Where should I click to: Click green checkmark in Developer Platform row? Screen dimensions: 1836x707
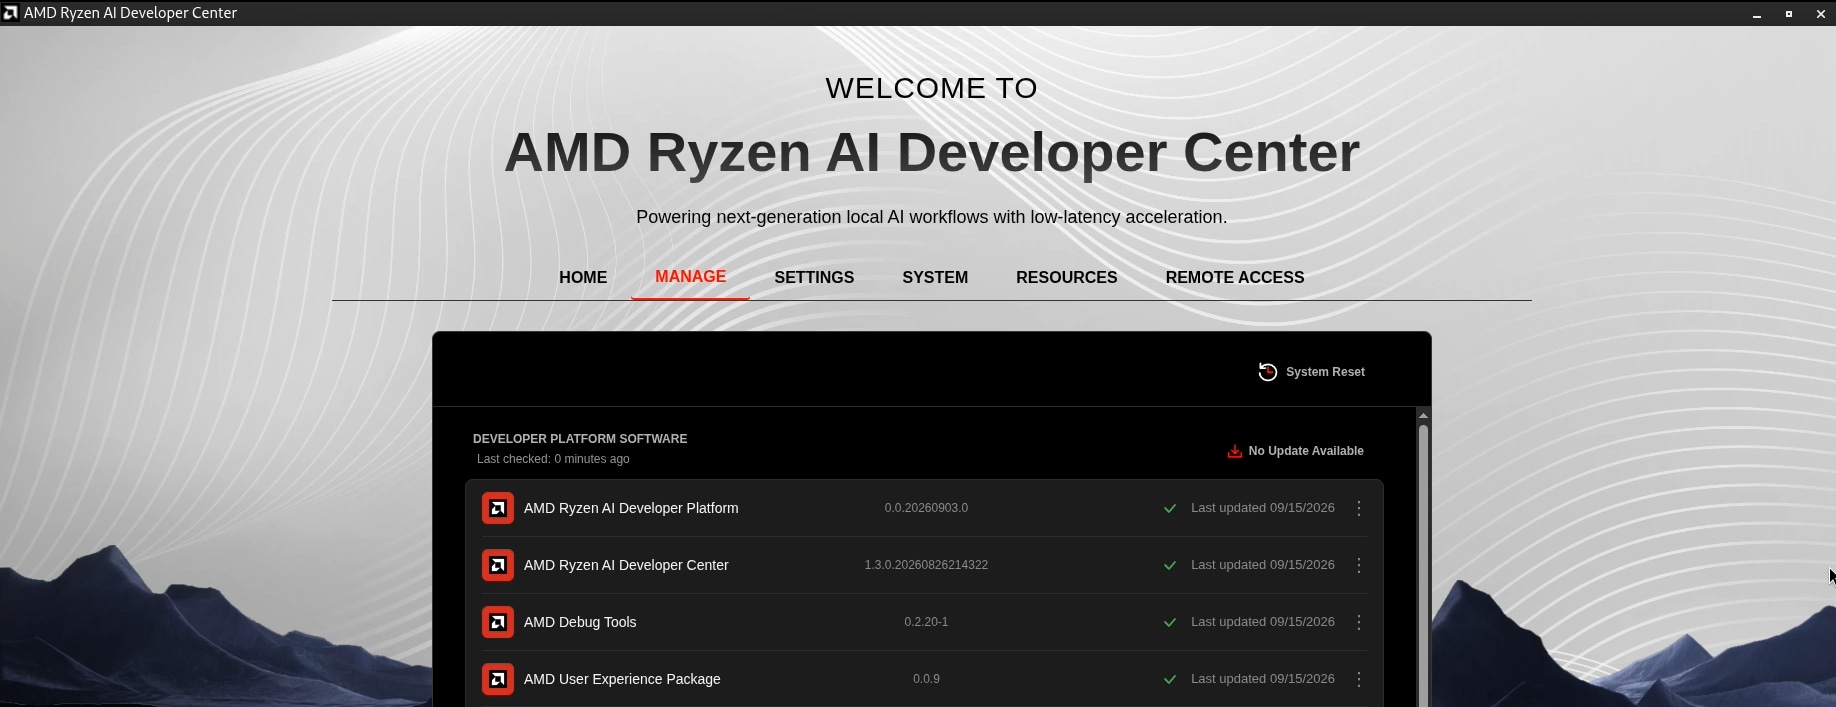click(x=1170, y=508)
